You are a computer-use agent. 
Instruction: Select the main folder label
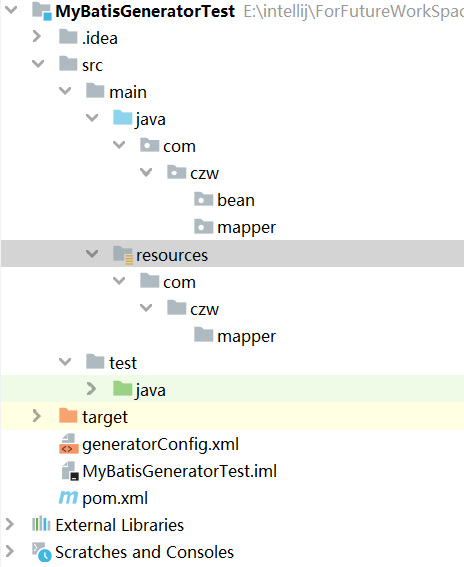(128, 92)
